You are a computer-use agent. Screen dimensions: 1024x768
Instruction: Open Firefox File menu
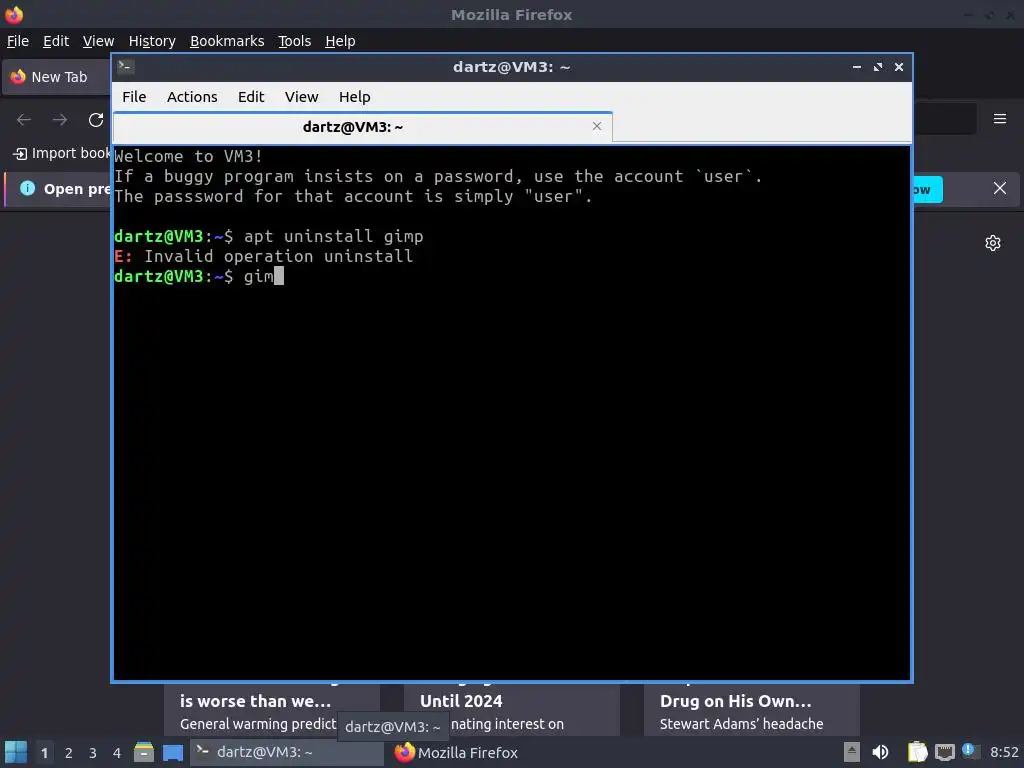pyautogui.click(x=18, y=41)
